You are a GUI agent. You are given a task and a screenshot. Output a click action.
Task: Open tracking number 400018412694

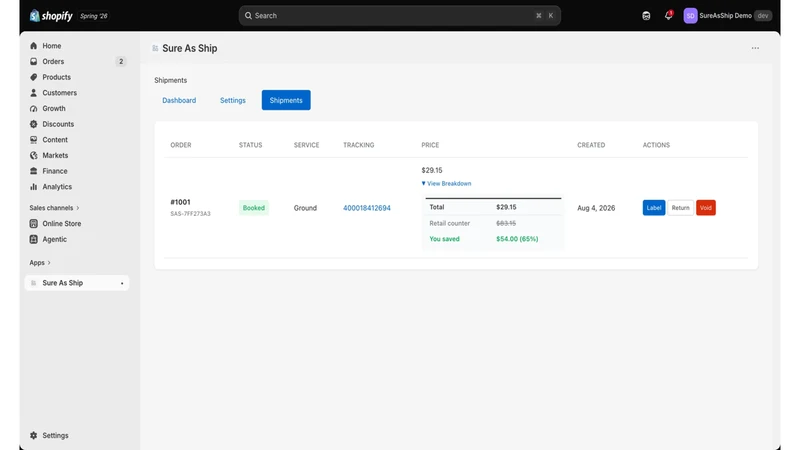point(367,208)
